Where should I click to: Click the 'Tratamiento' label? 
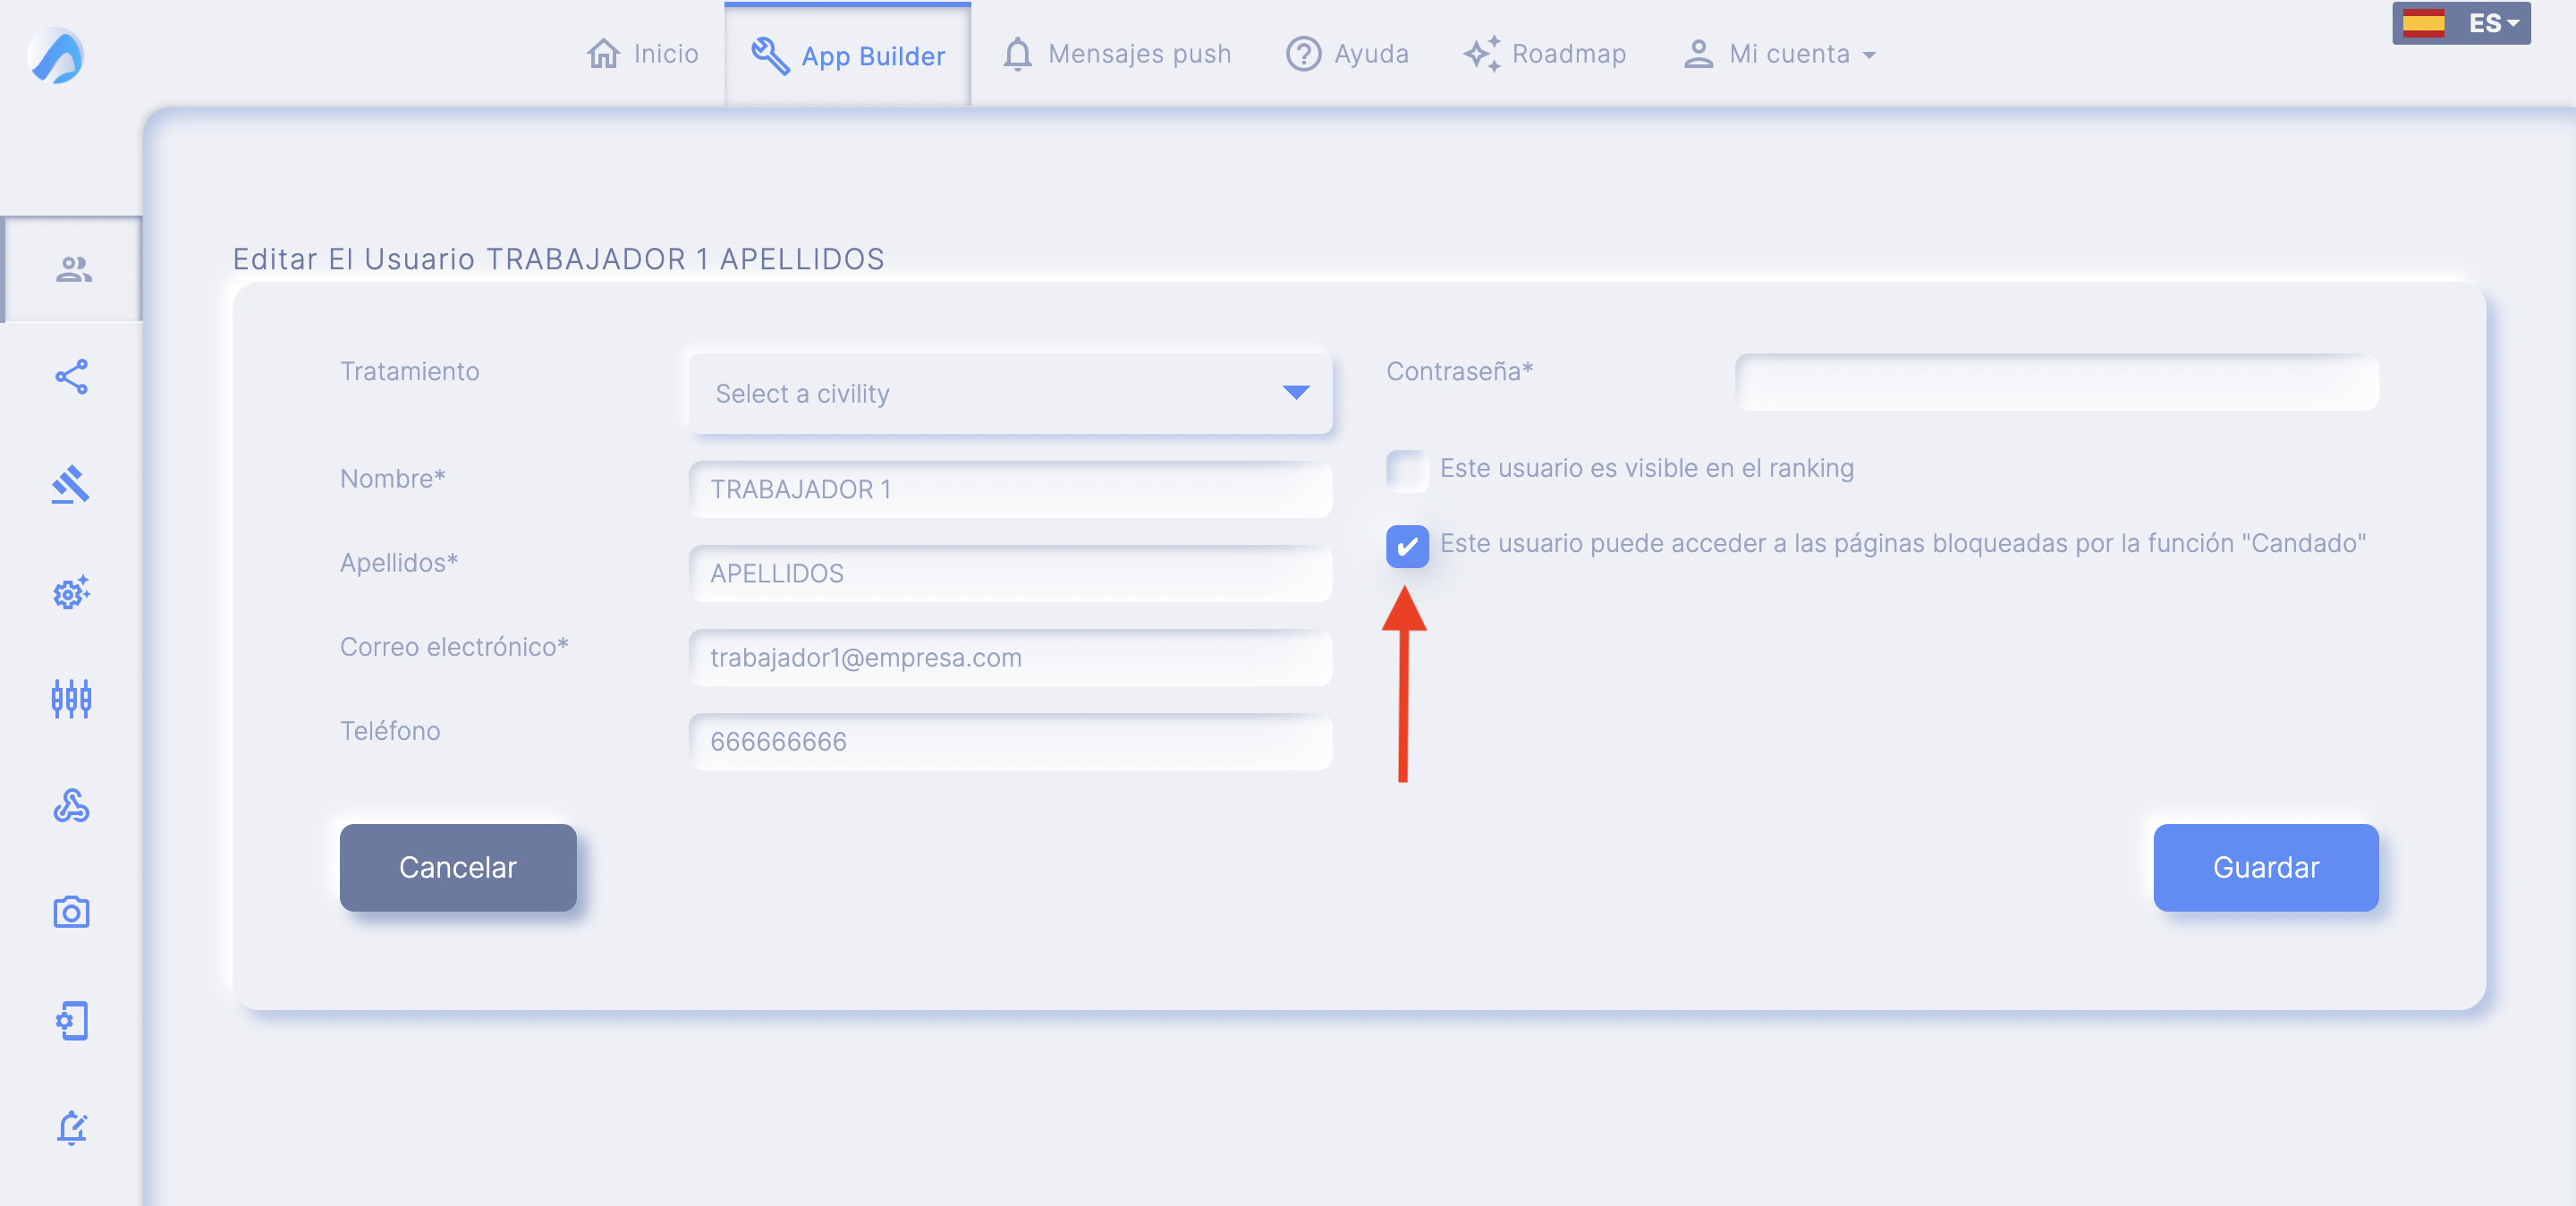click(409, 371)
